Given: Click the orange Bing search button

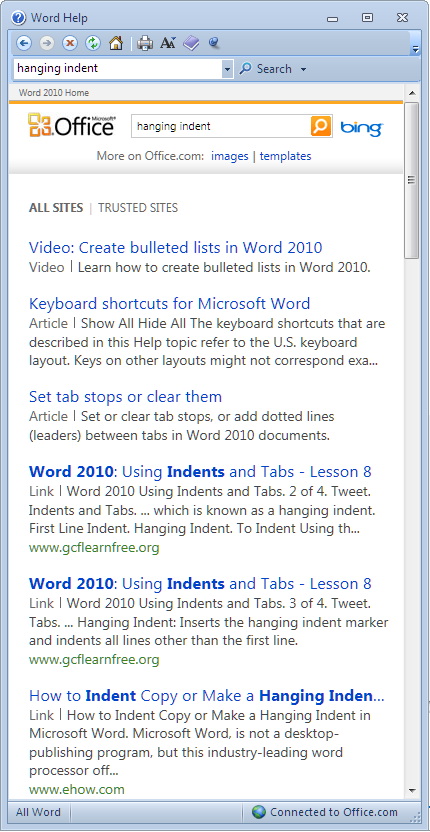Looking at the screenshot, I should [x=321, y=126].
